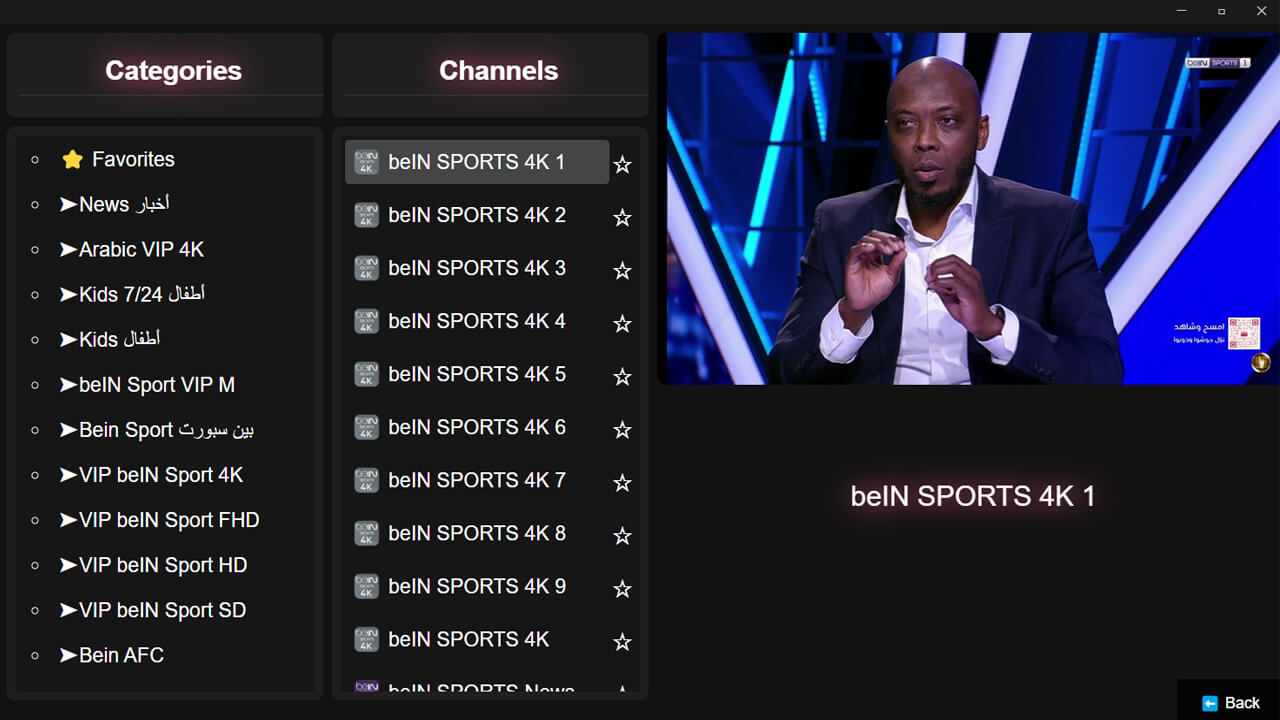1280x720 pixels.
Task: Close the application window
Action: click(x=1260, y=11)
